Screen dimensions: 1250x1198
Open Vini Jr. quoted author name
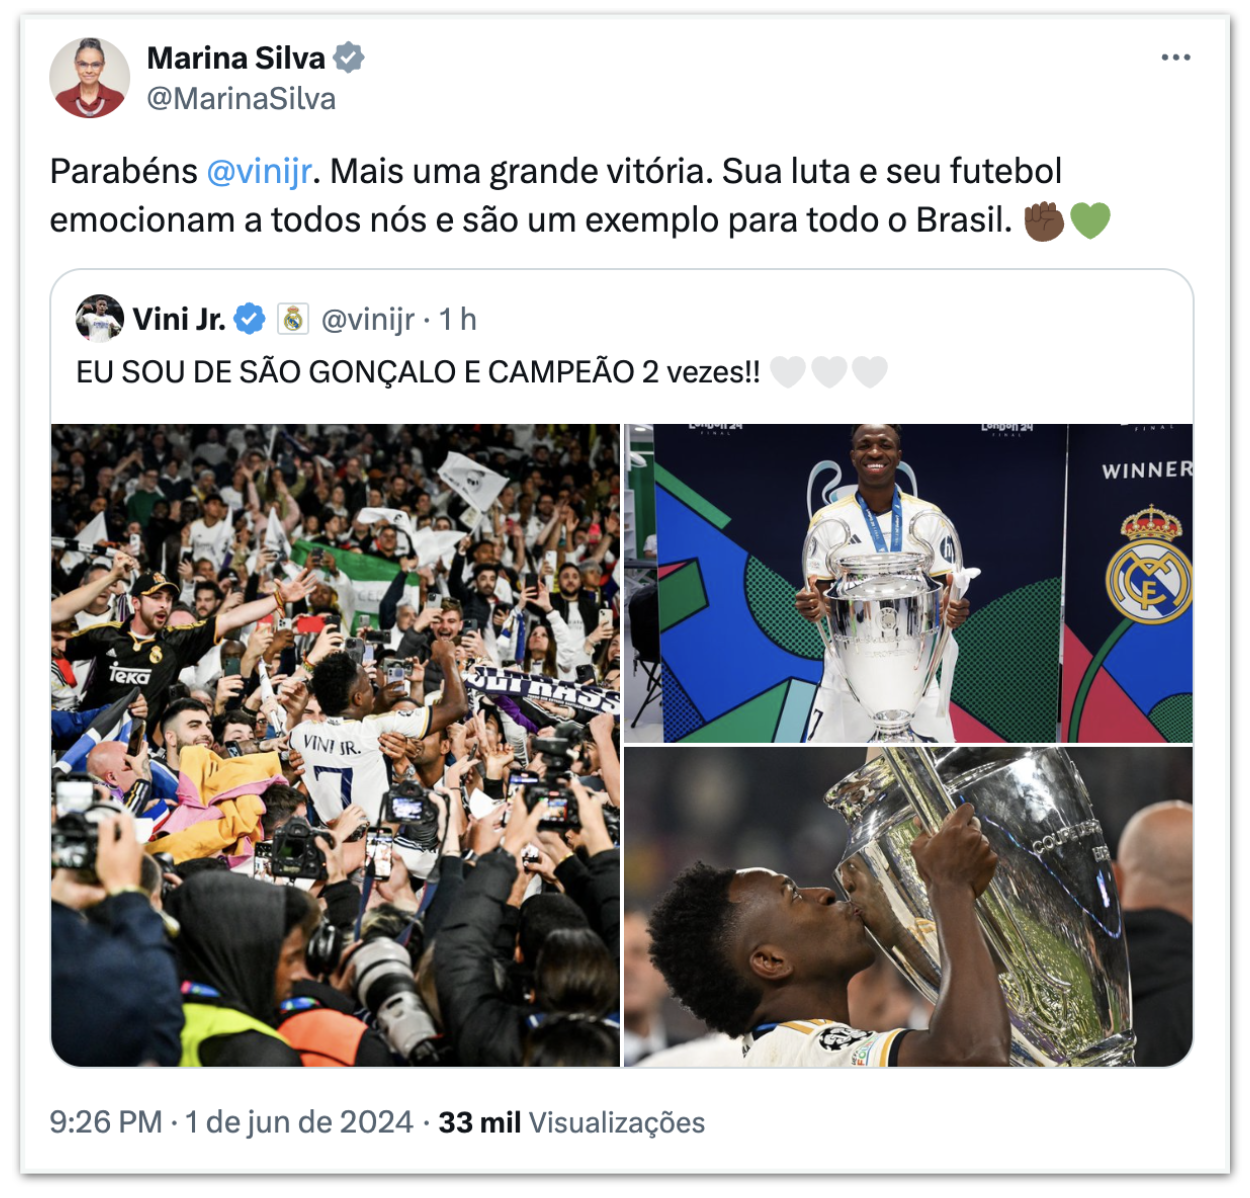click(179, 319)
